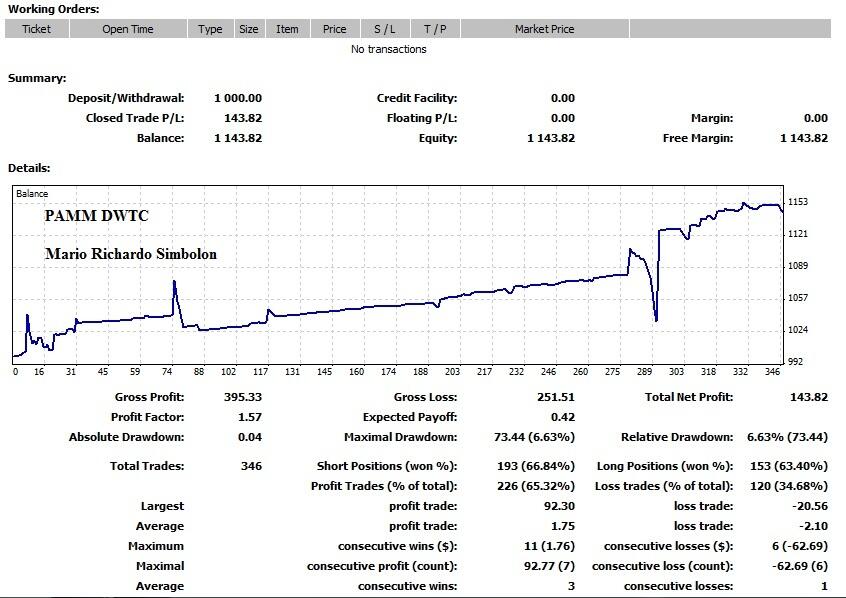Click average consecutive wins value 3
The image size is (846, 598).
(571, 586)
